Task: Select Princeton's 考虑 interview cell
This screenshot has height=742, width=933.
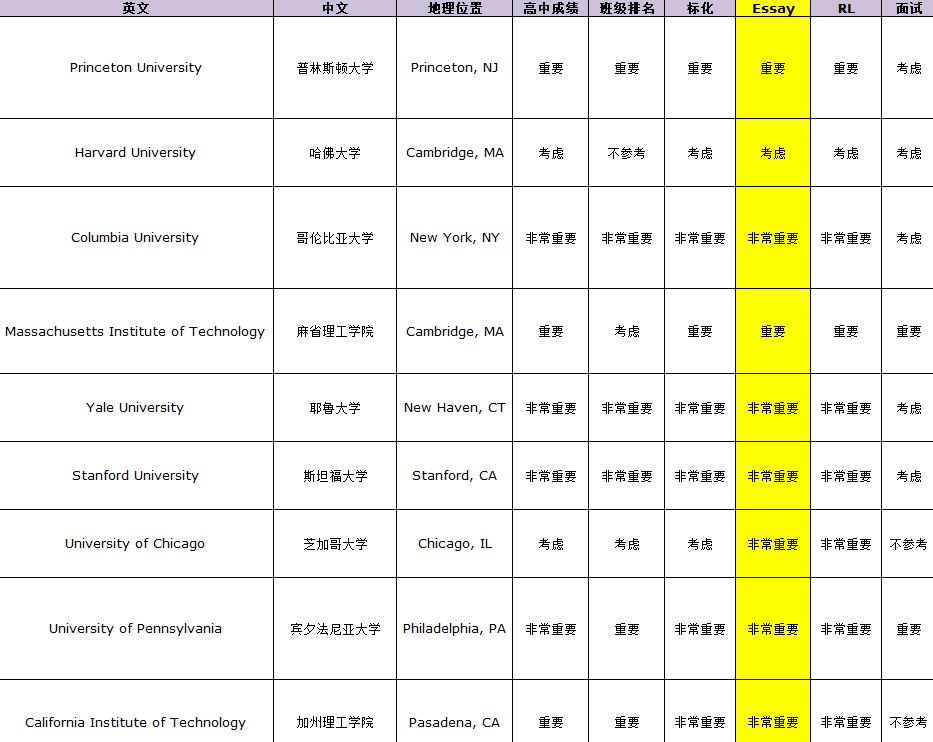Action: point(907,68)
